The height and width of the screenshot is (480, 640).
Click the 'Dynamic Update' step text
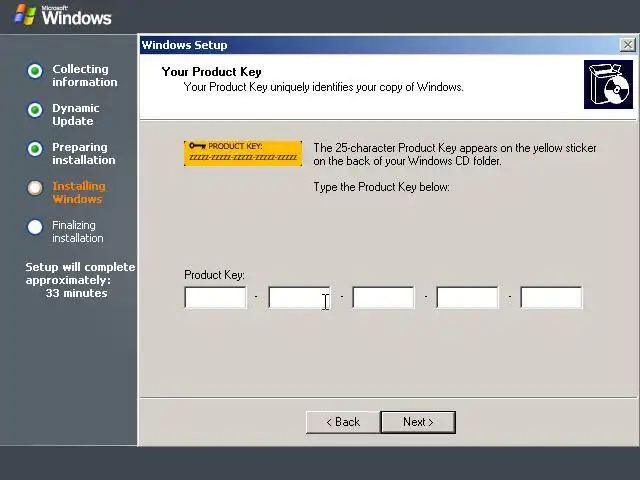click(x=76, y=115)
